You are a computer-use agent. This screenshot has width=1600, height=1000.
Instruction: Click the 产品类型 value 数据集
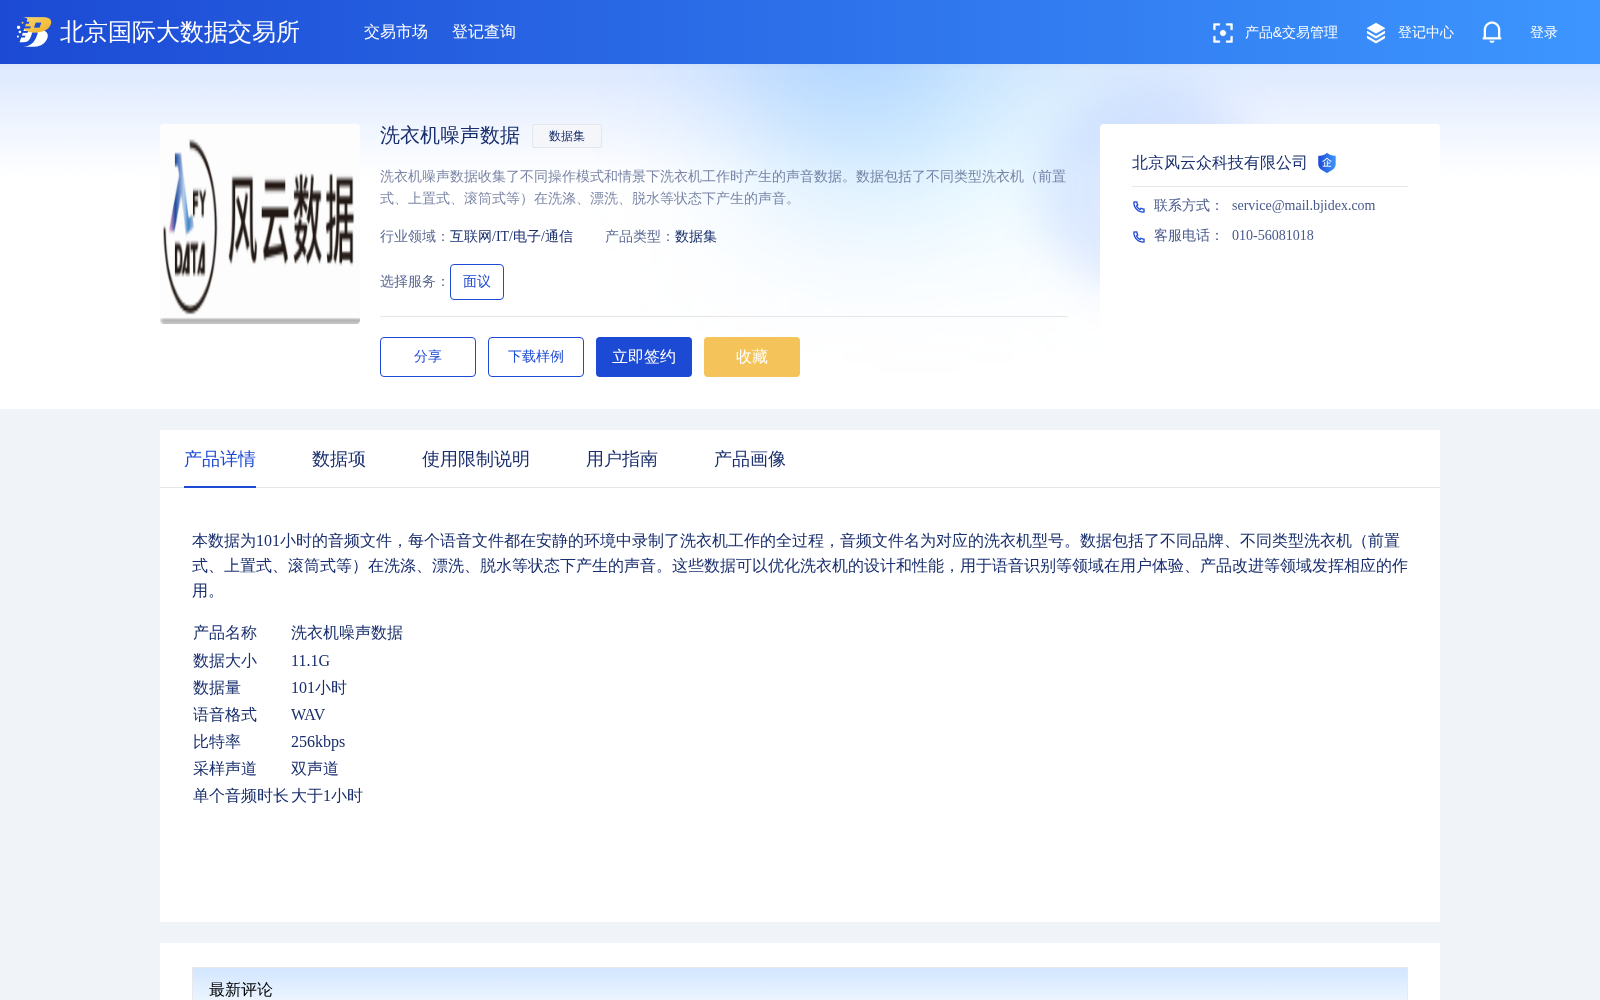[x=696, y=237]
